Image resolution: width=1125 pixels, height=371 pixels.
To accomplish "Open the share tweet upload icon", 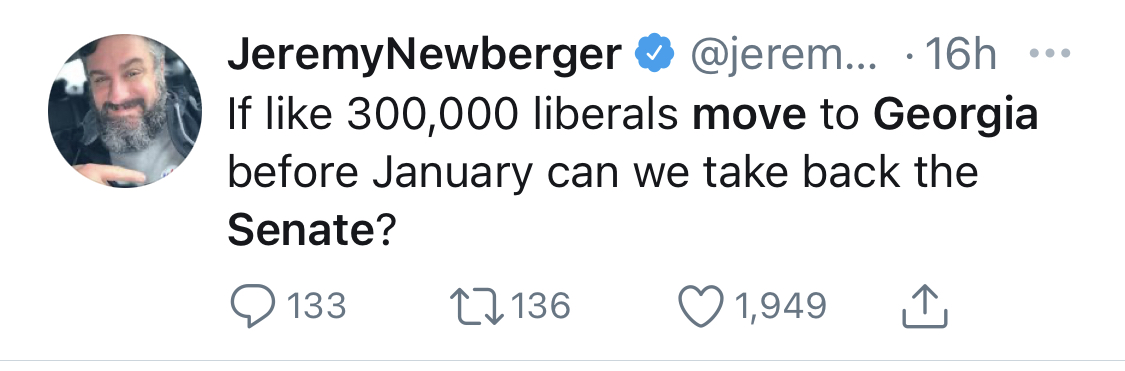I will 924,306.
